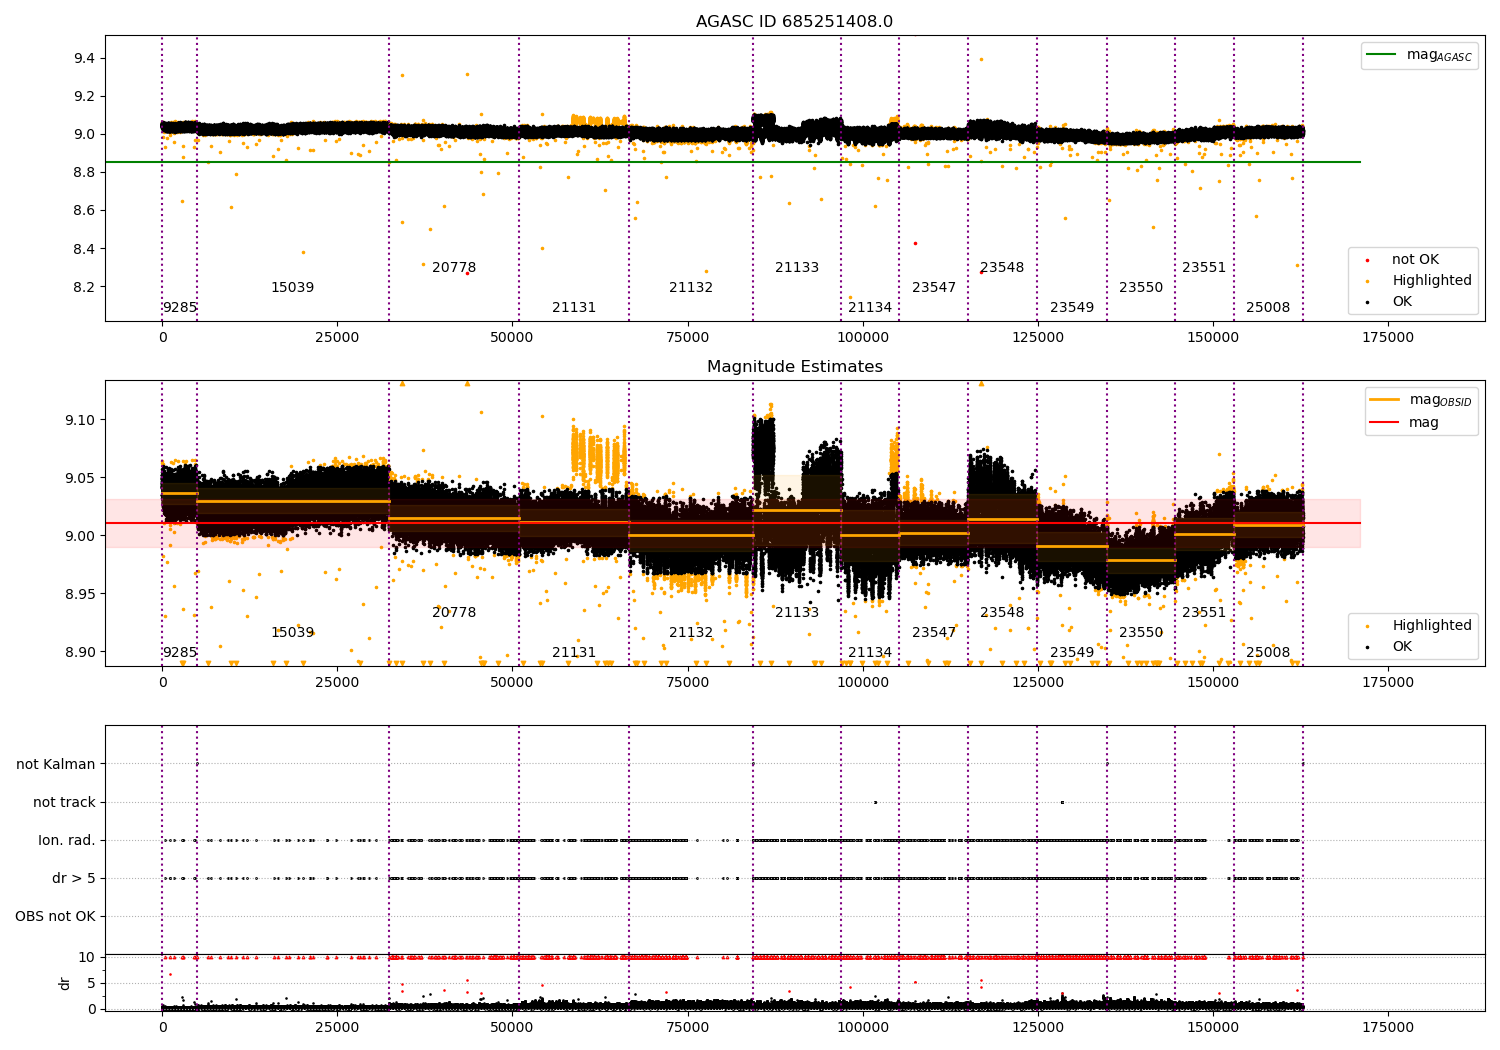The image size is (1500, 1050).
Task: Click obsid label 20778 in AGASC ID plot
Action: (x=454, y=268)
